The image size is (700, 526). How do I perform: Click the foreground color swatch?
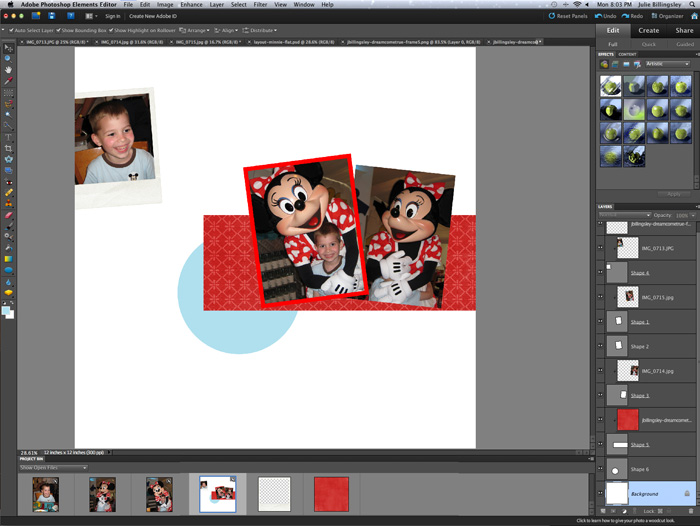click(6, 310)
